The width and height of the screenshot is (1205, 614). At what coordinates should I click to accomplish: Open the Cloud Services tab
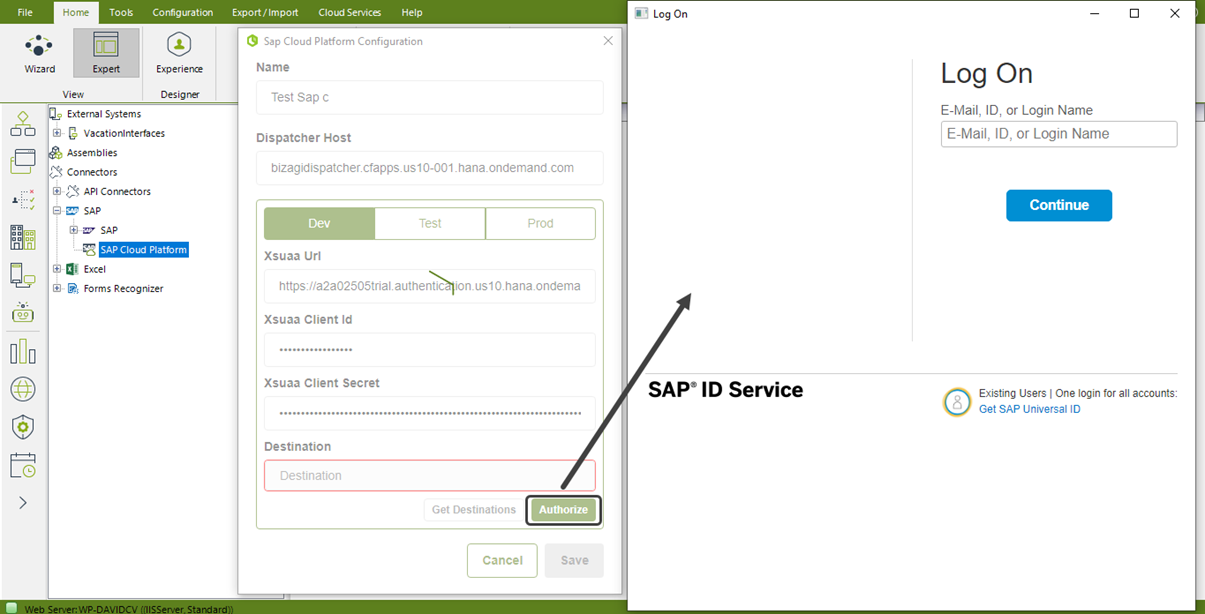349,12
